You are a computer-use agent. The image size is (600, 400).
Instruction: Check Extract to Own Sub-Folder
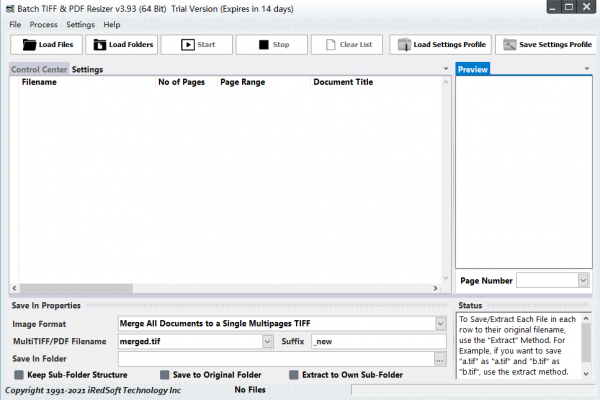[294, 375]
